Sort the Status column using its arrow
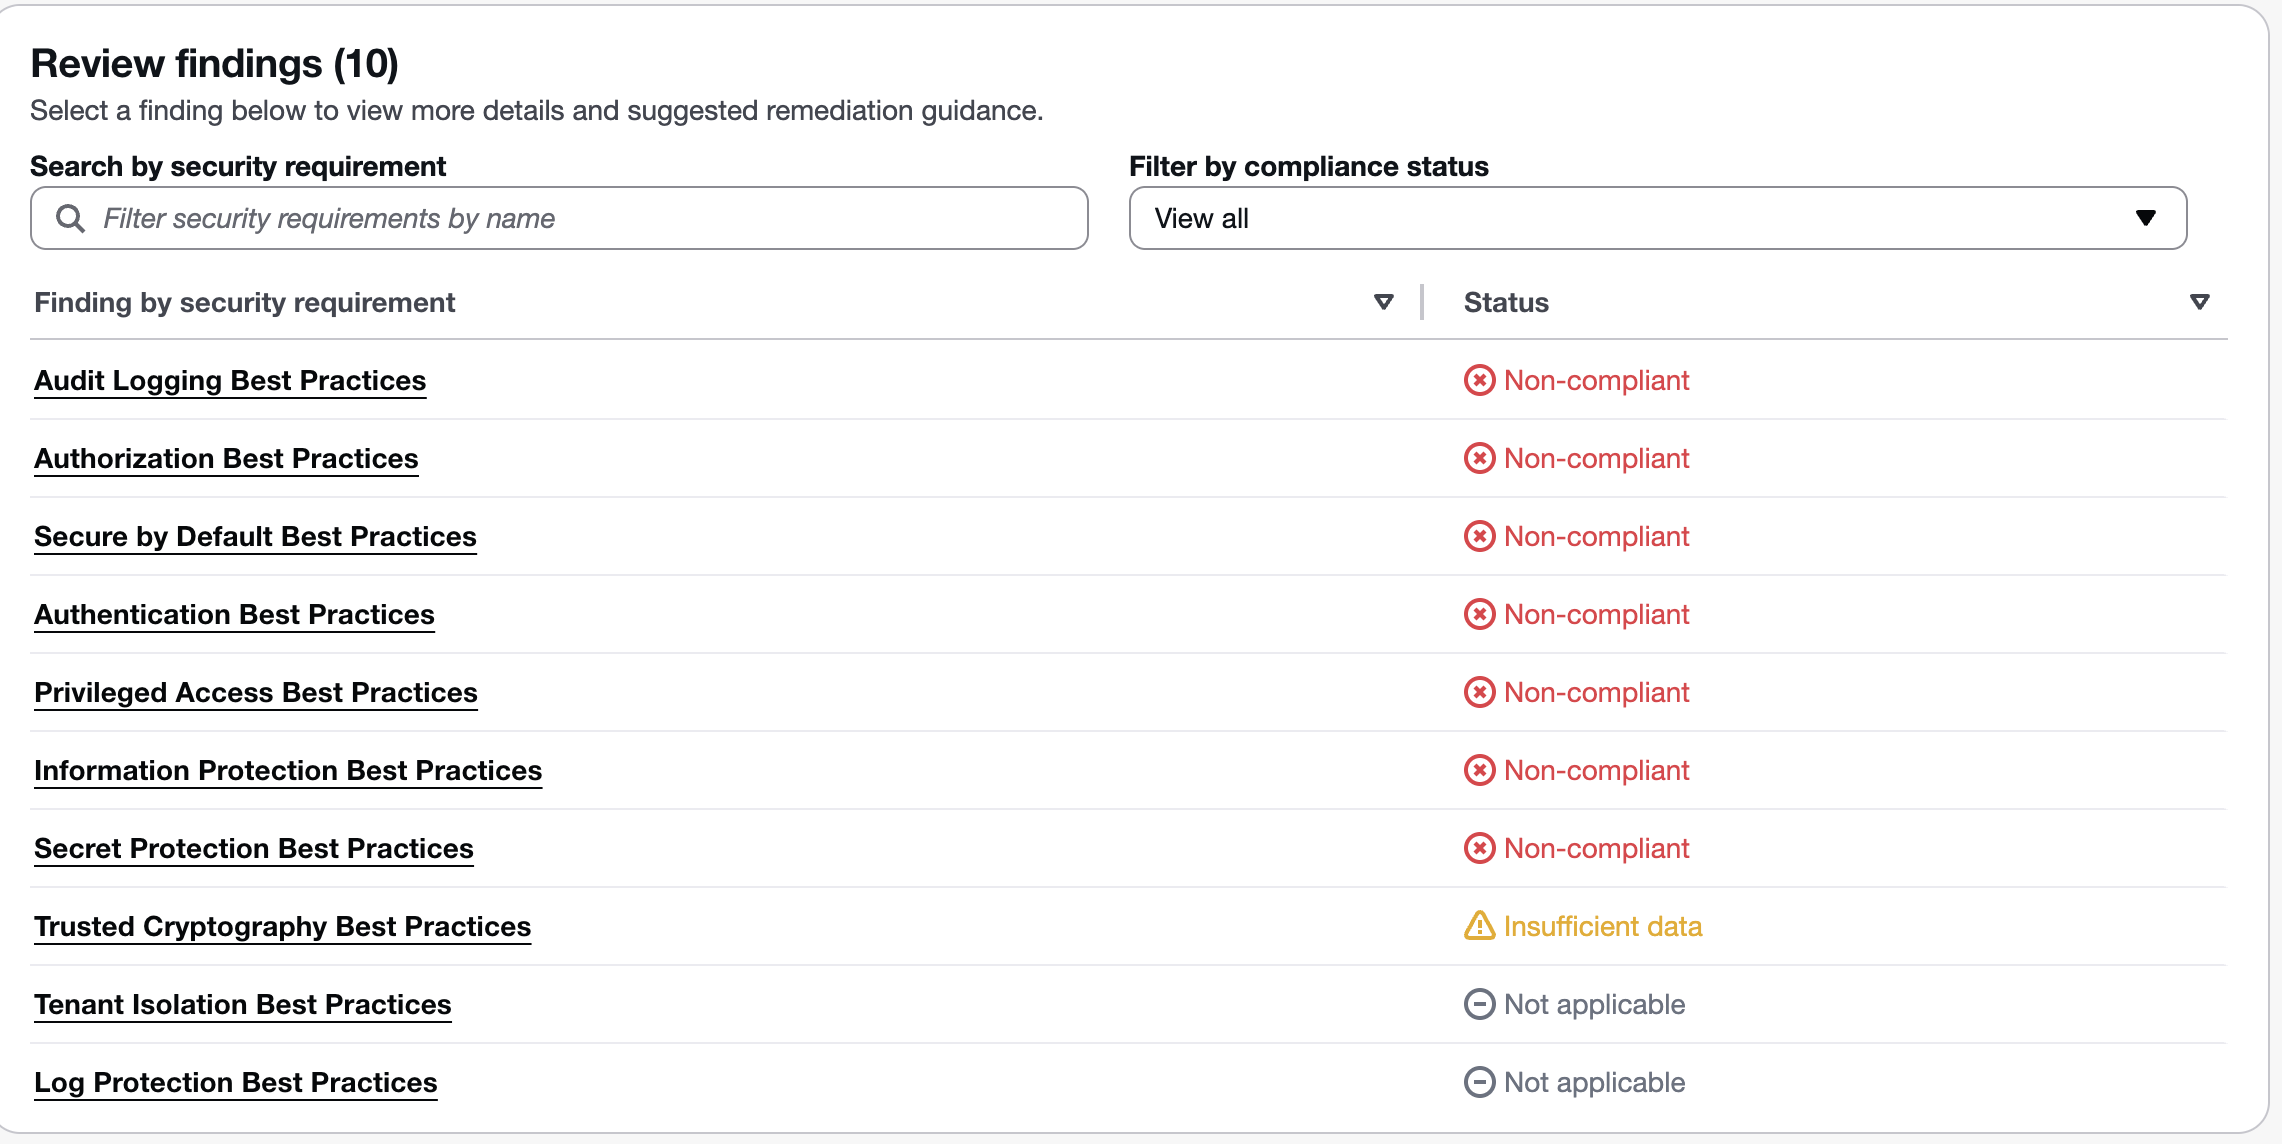Image resolution: width=2282 pixels, height=1144 pixels. 2199,302
